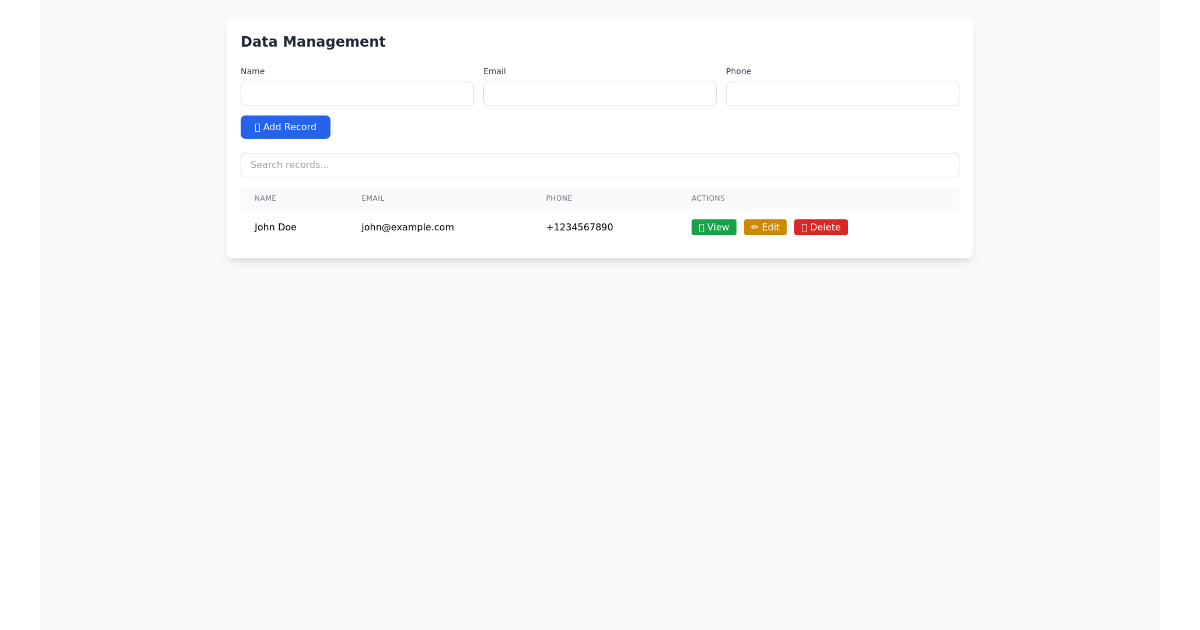The height and width of the screenshot is (630, 1200).
Task: Click the Name input field
Action: click(x=357, y=93)
